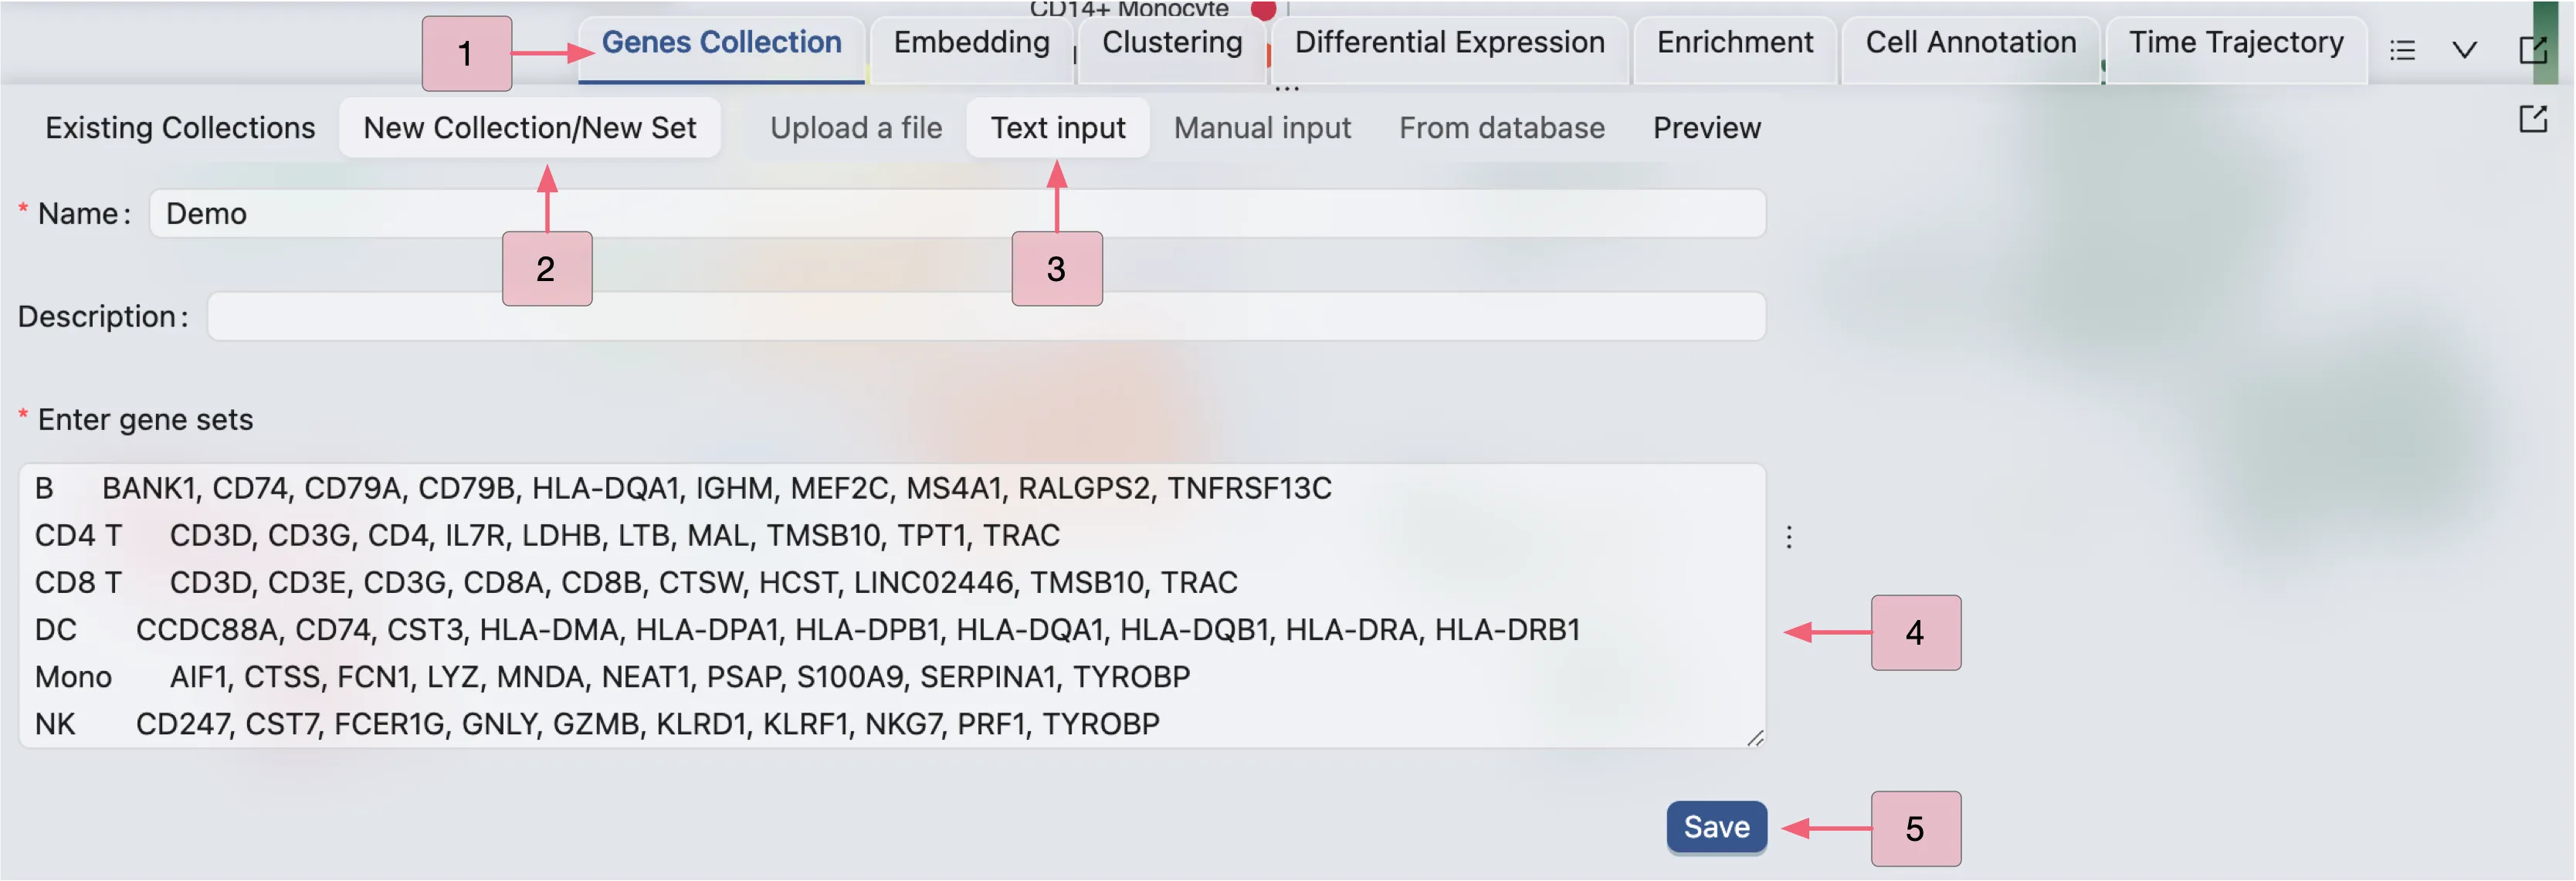
Task: Open the Clustering tab
Action: (x=1172, y=43)
